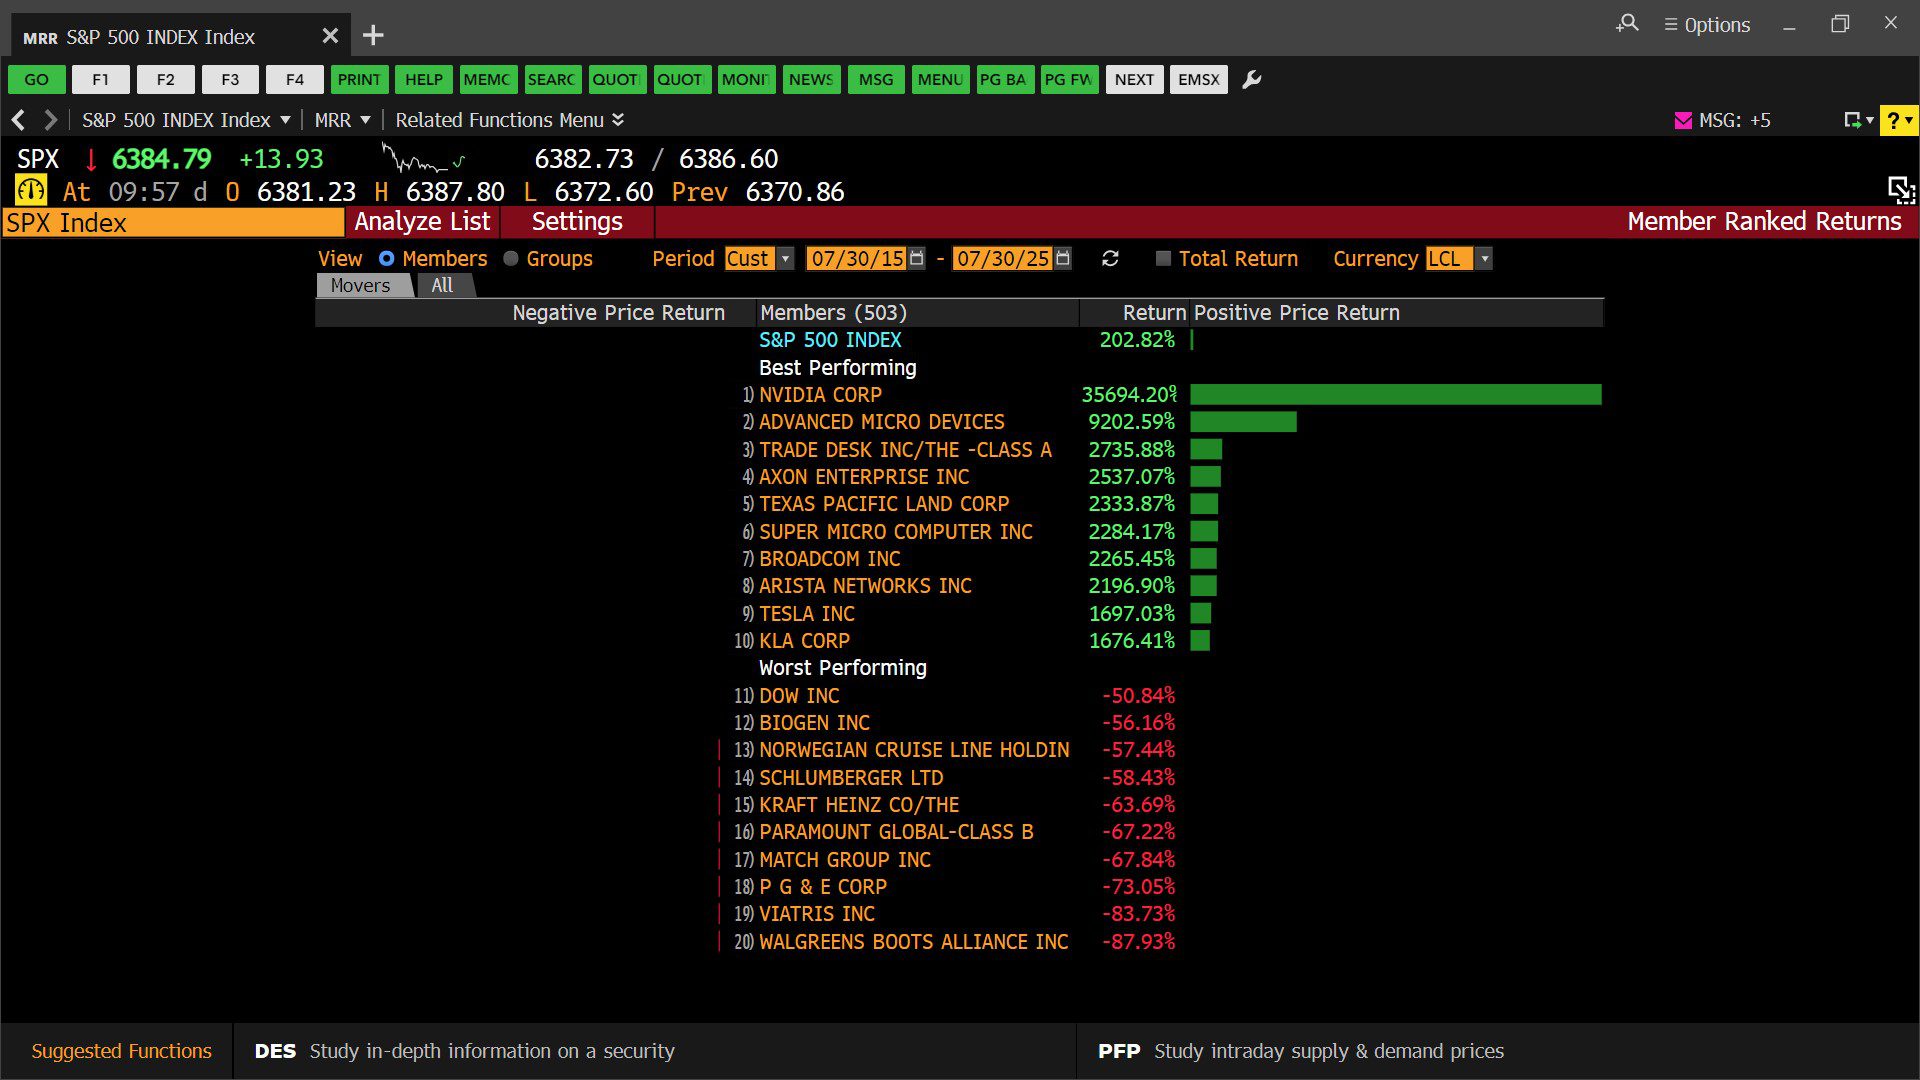Click ADVANCED MICRO DEVICES green return bar
Image resolution: width=1920 pixels, height=1080 pixels.
tap(1243, 422)
